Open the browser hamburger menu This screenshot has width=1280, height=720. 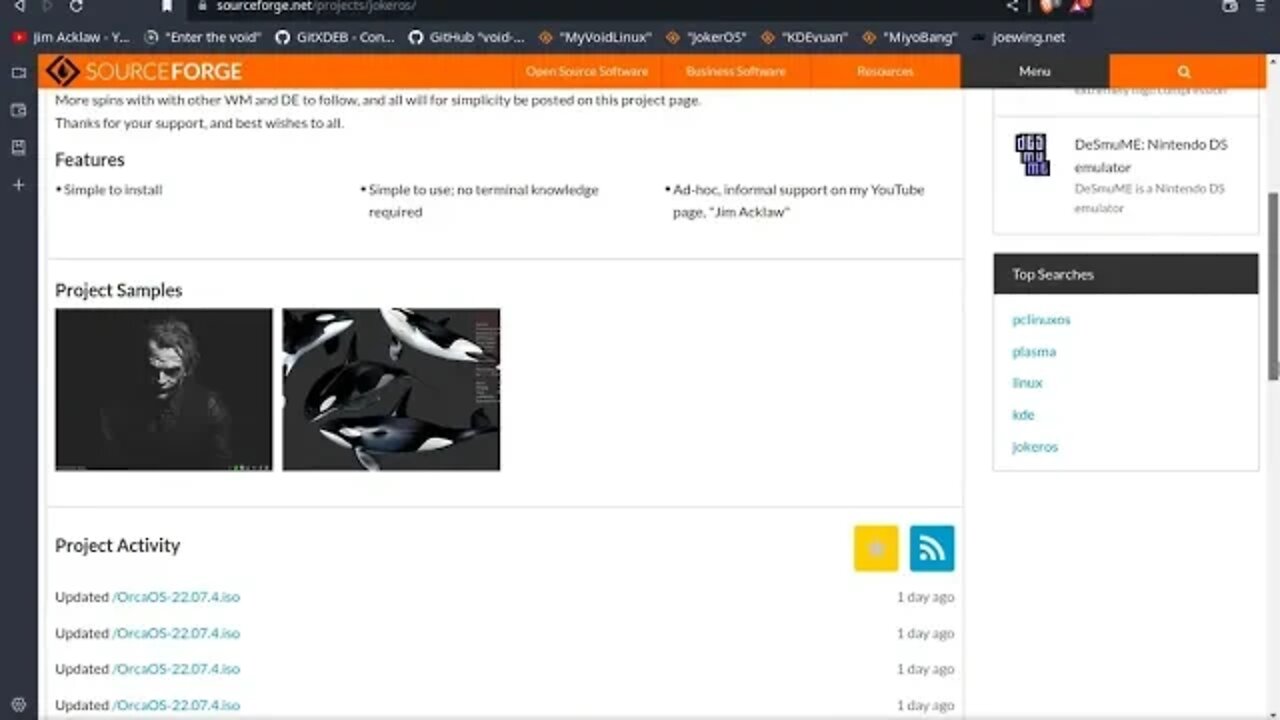1262,6
